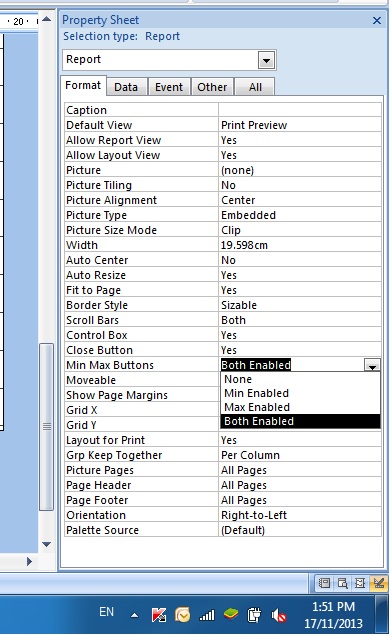Click the vertical scrollbar down arrow
392x637 pixels.
click(47, 544)
